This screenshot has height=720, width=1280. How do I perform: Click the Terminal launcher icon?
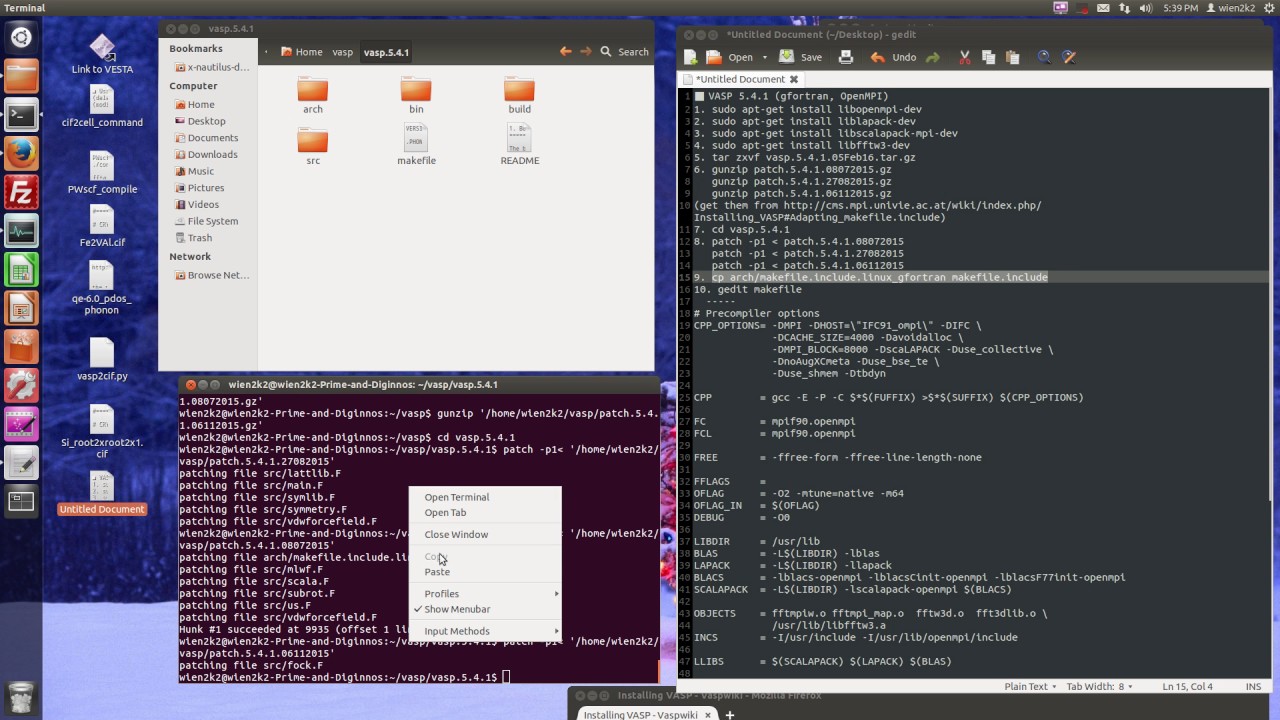click(21, 116)
